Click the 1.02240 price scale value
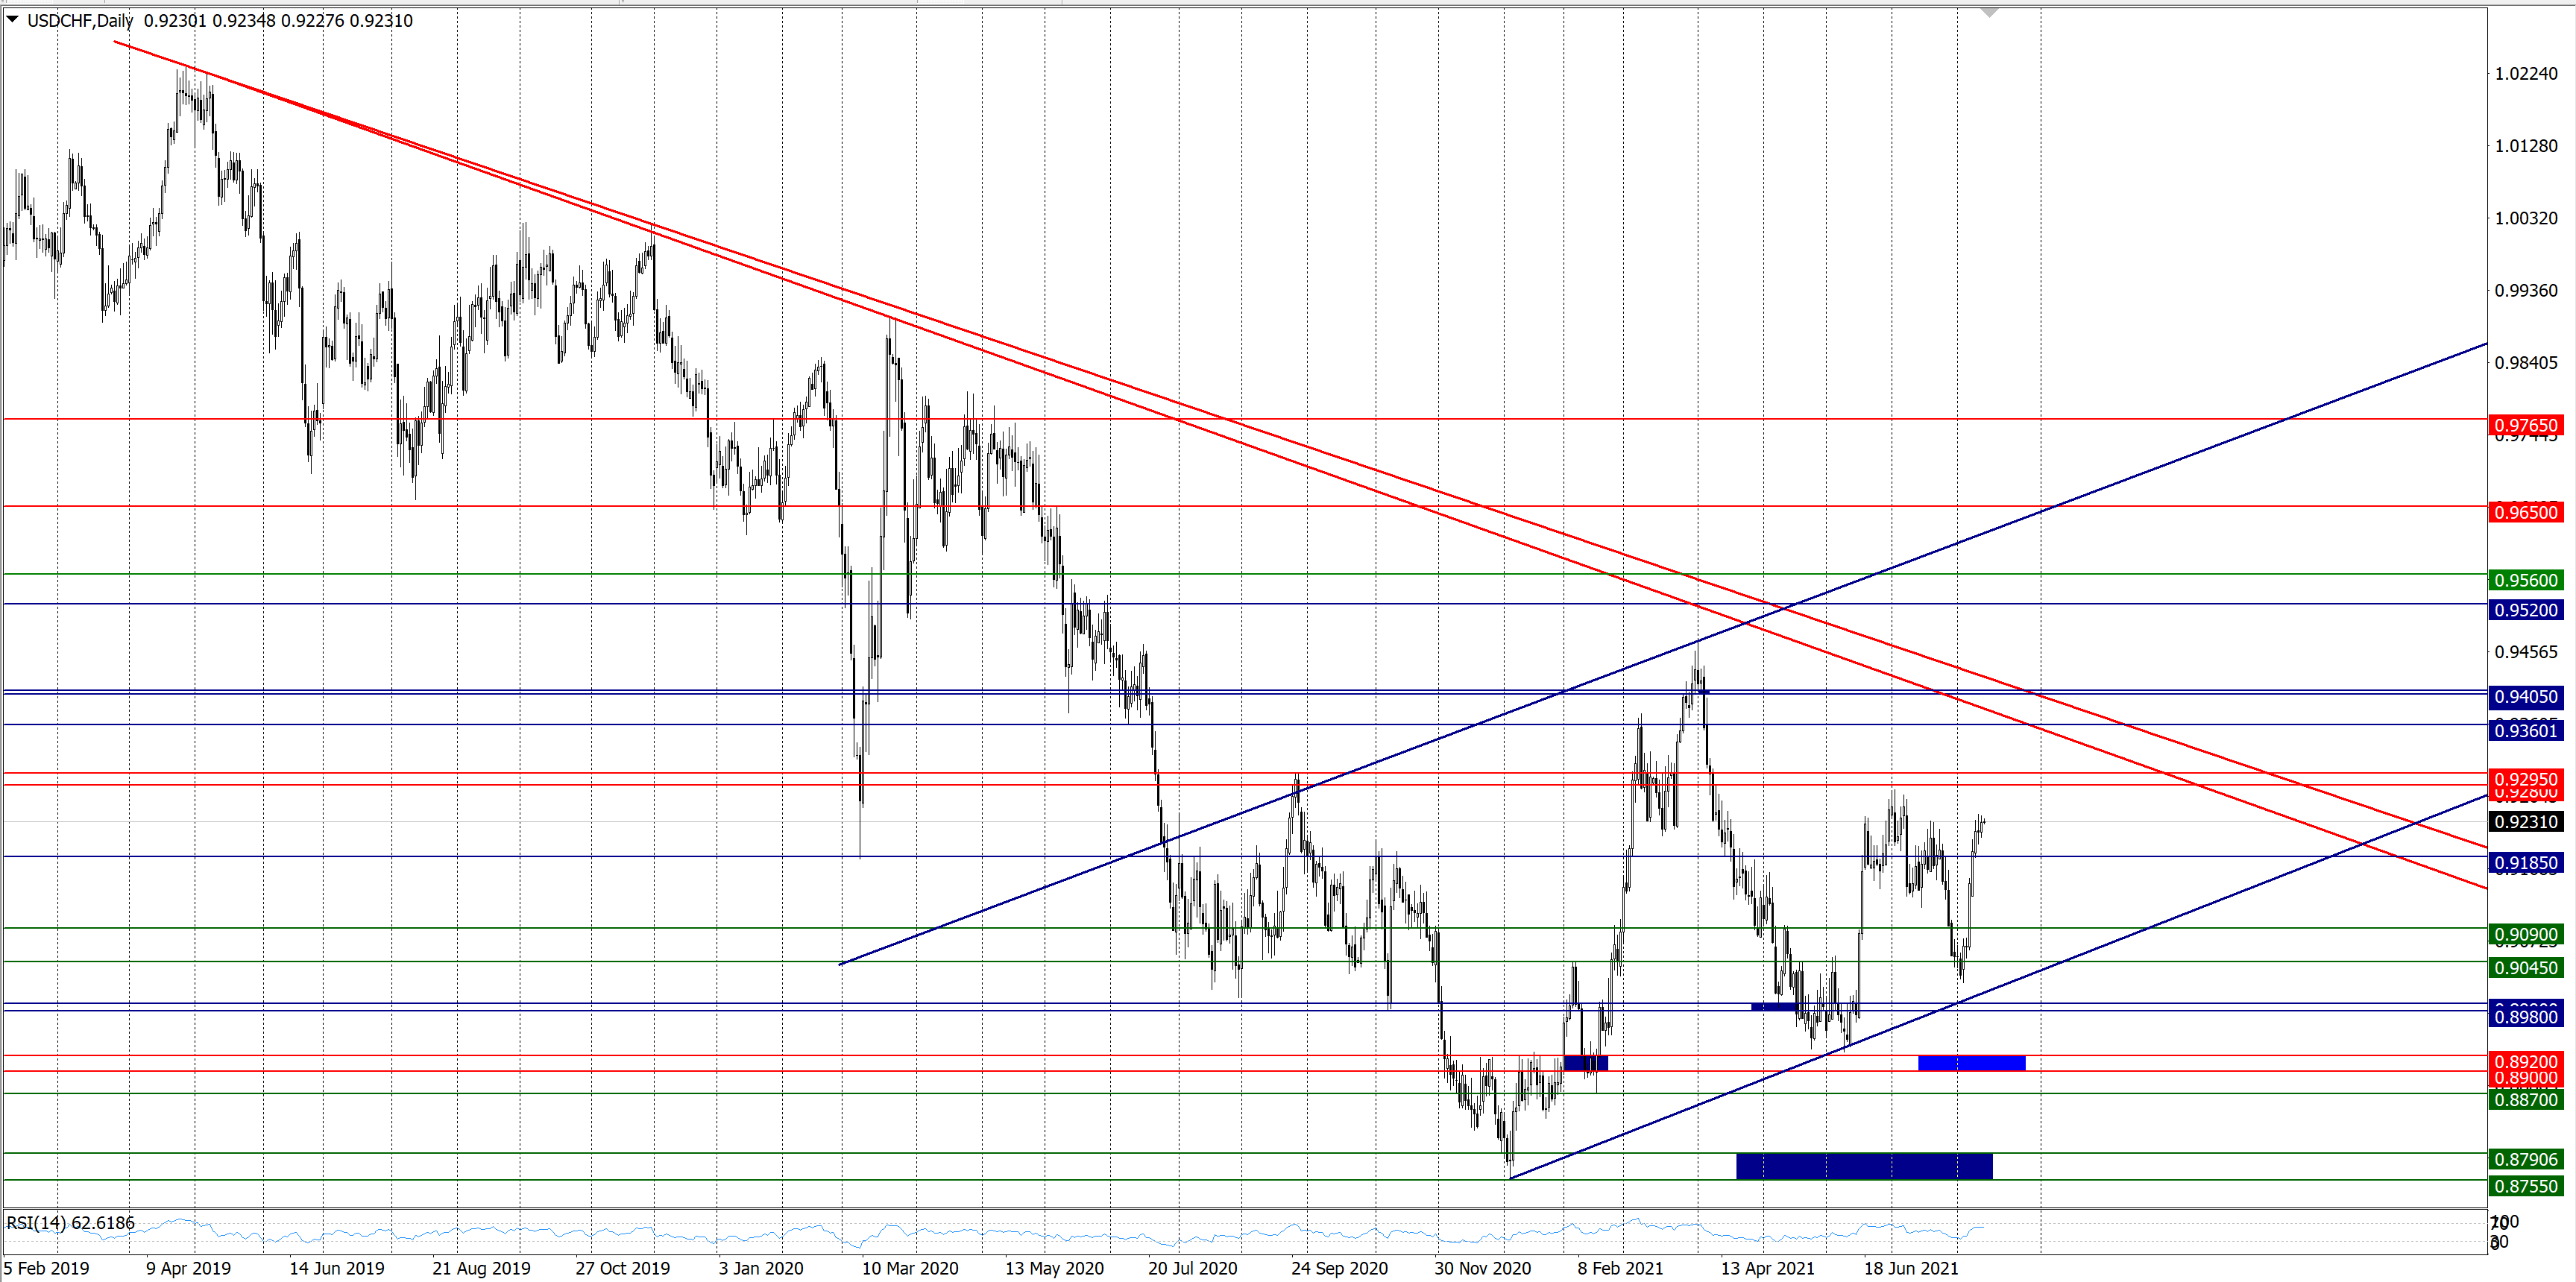 click(2525, 74)
